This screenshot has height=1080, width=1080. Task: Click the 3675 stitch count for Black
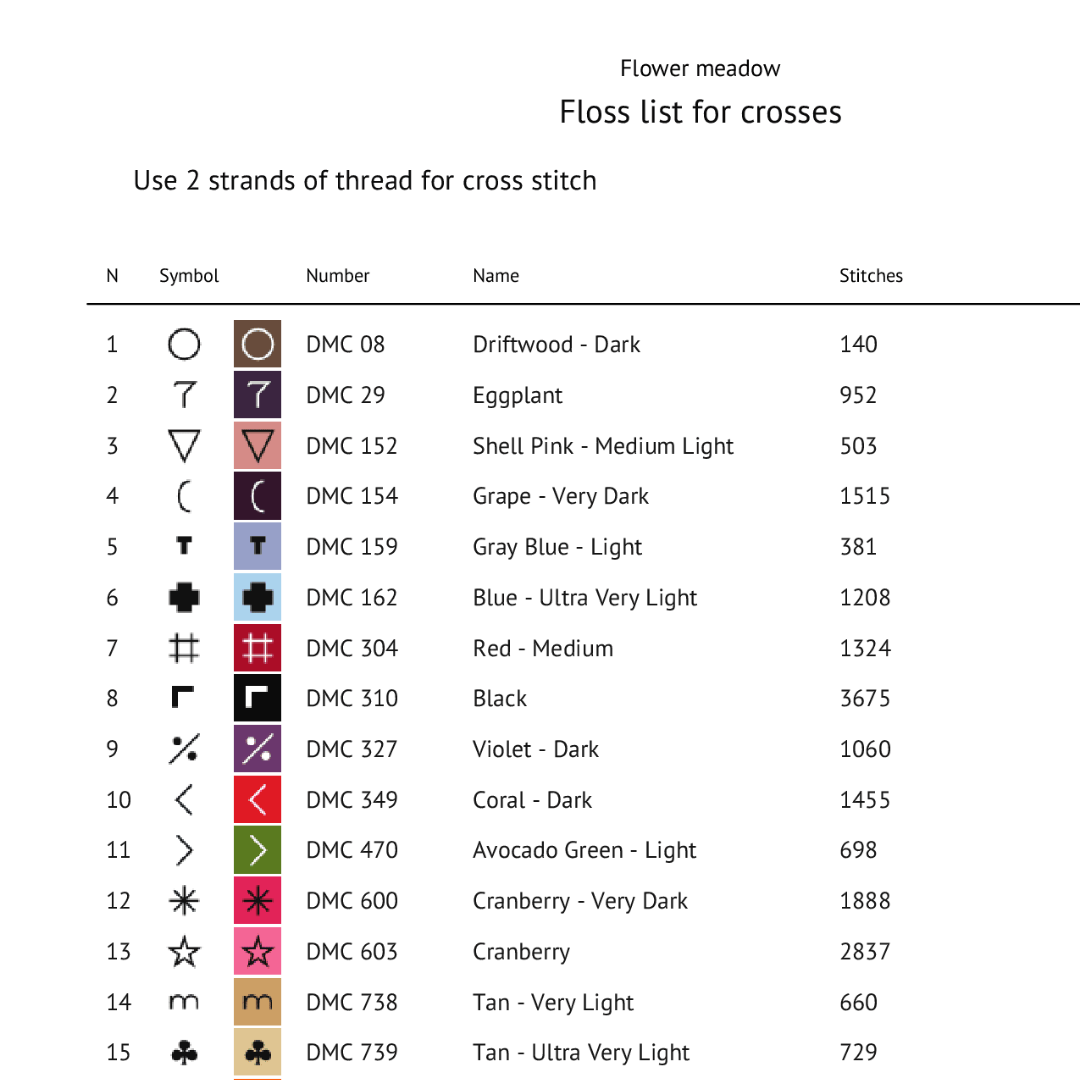click(x=865, y=699)
